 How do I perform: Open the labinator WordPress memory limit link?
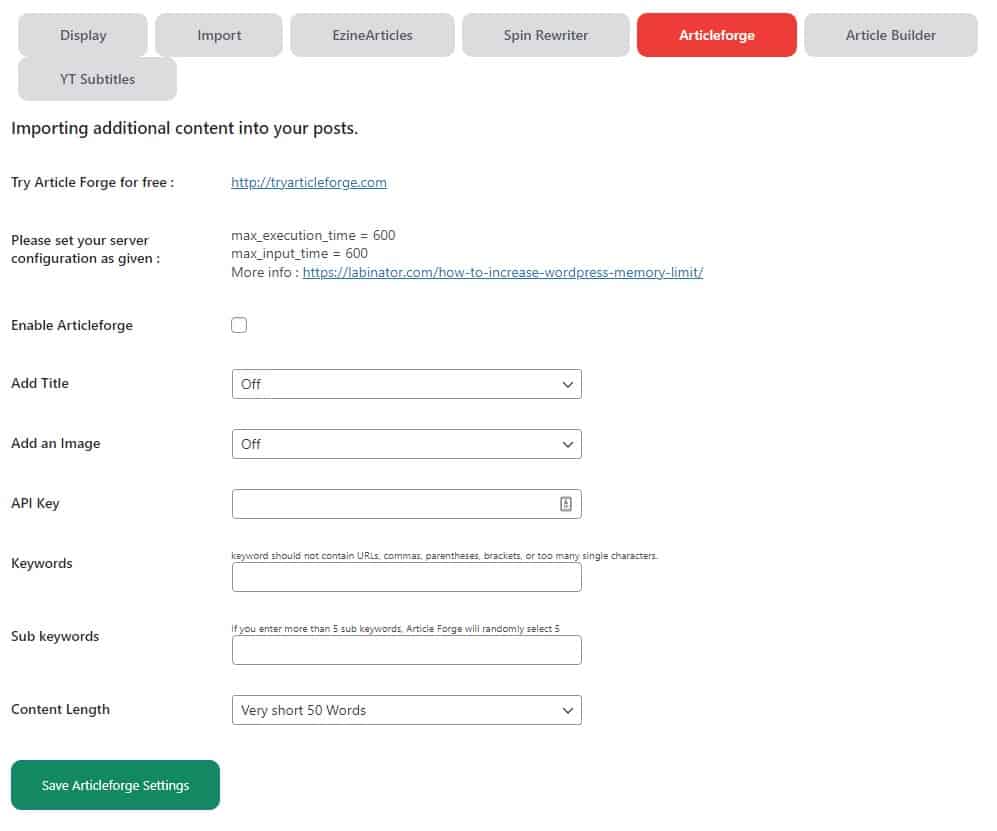[503, 272]
